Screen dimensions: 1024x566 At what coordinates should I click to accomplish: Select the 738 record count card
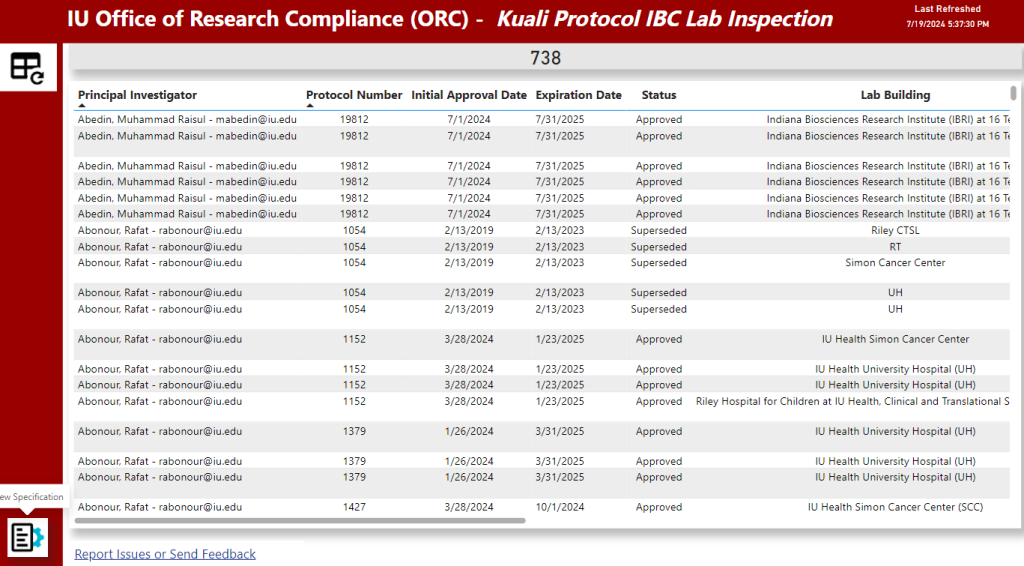(x=545, y=58)
